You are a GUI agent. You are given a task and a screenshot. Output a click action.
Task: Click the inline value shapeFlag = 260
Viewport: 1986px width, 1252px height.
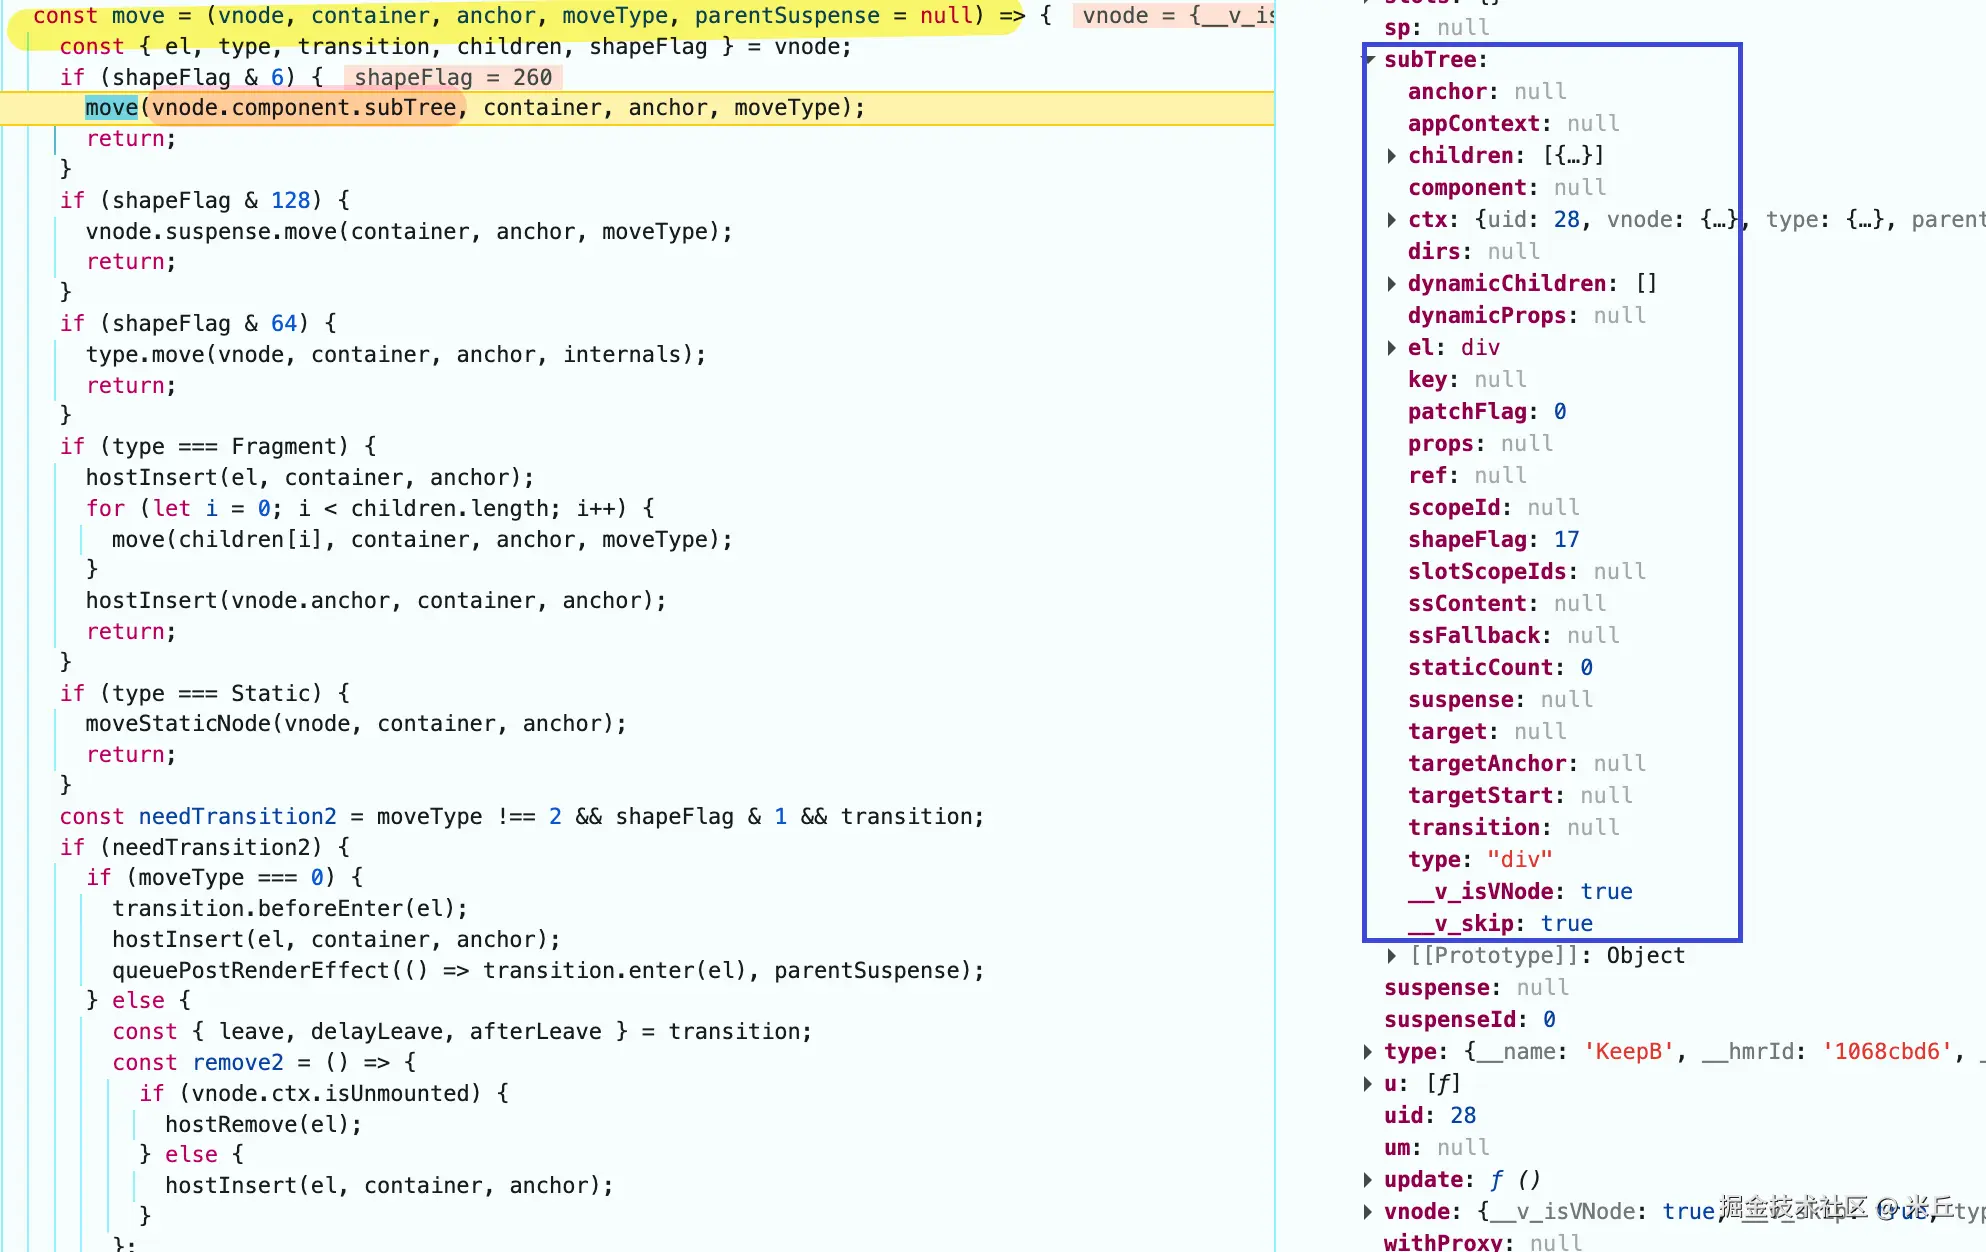click(x=453, y=78)
